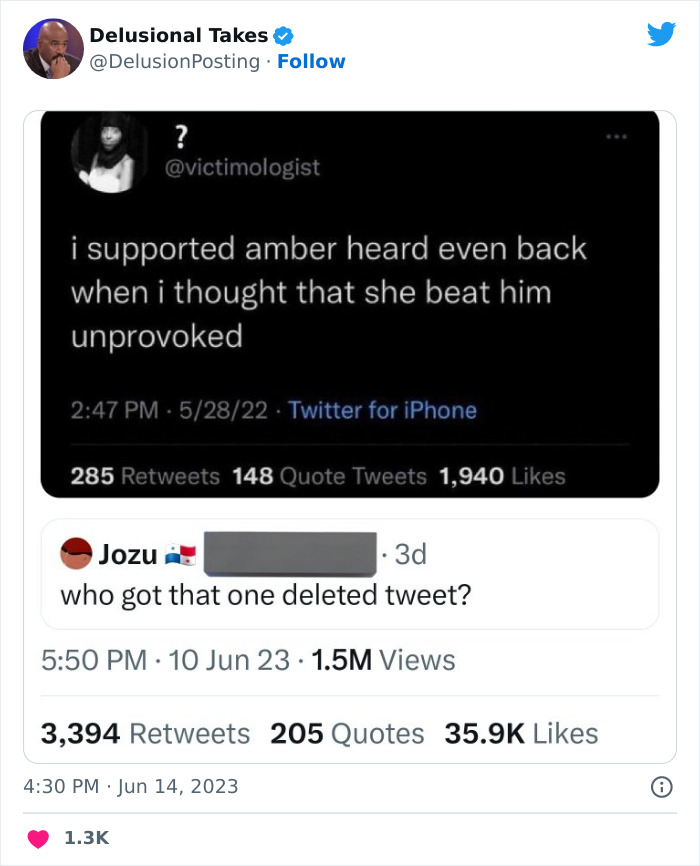The height and width of the screenshot is (866, 700).
Task: Click the Delusional Takes display name
Action: click(178, 35)
